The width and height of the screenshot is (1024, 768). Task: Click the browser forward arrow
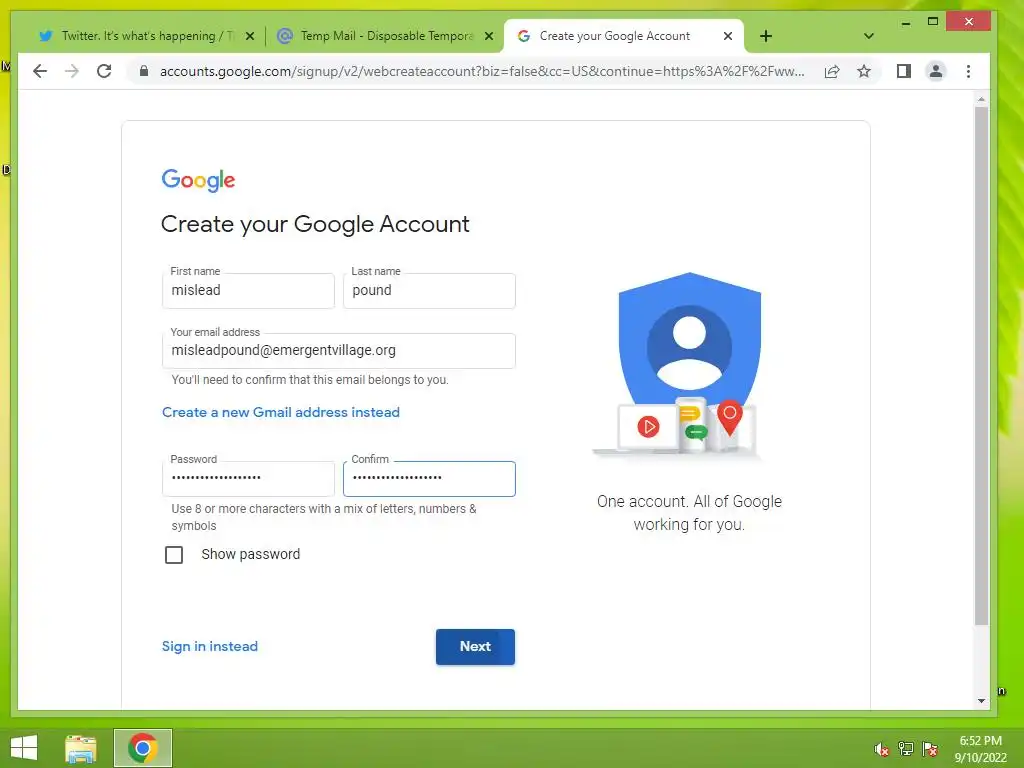pos(72,71)
